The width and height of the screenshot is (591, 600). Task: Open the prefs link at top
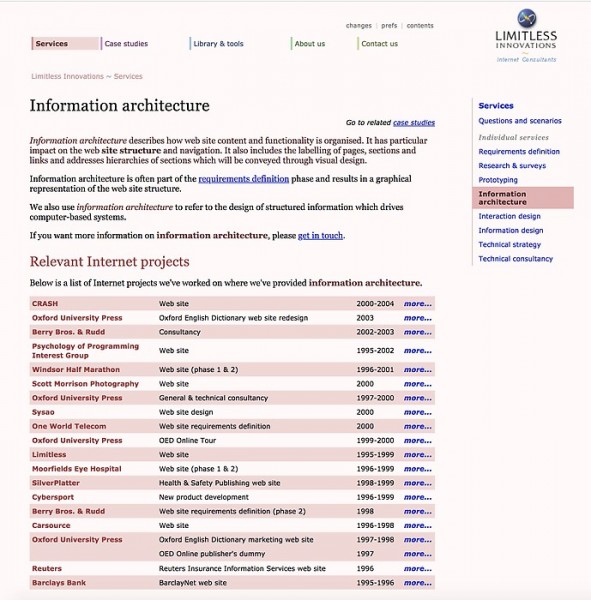[389, 26]
